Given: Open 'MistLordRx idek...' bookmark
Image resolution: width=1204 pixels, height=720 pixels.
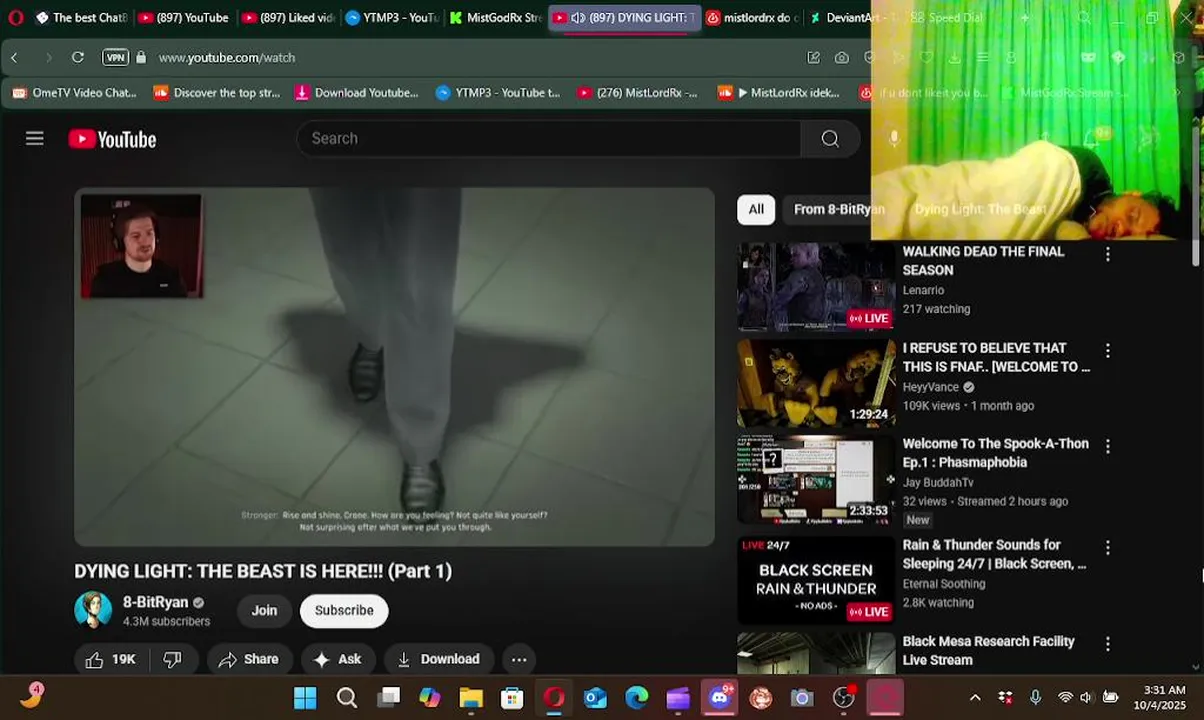Looking at the screenshot, I should 779,93.
